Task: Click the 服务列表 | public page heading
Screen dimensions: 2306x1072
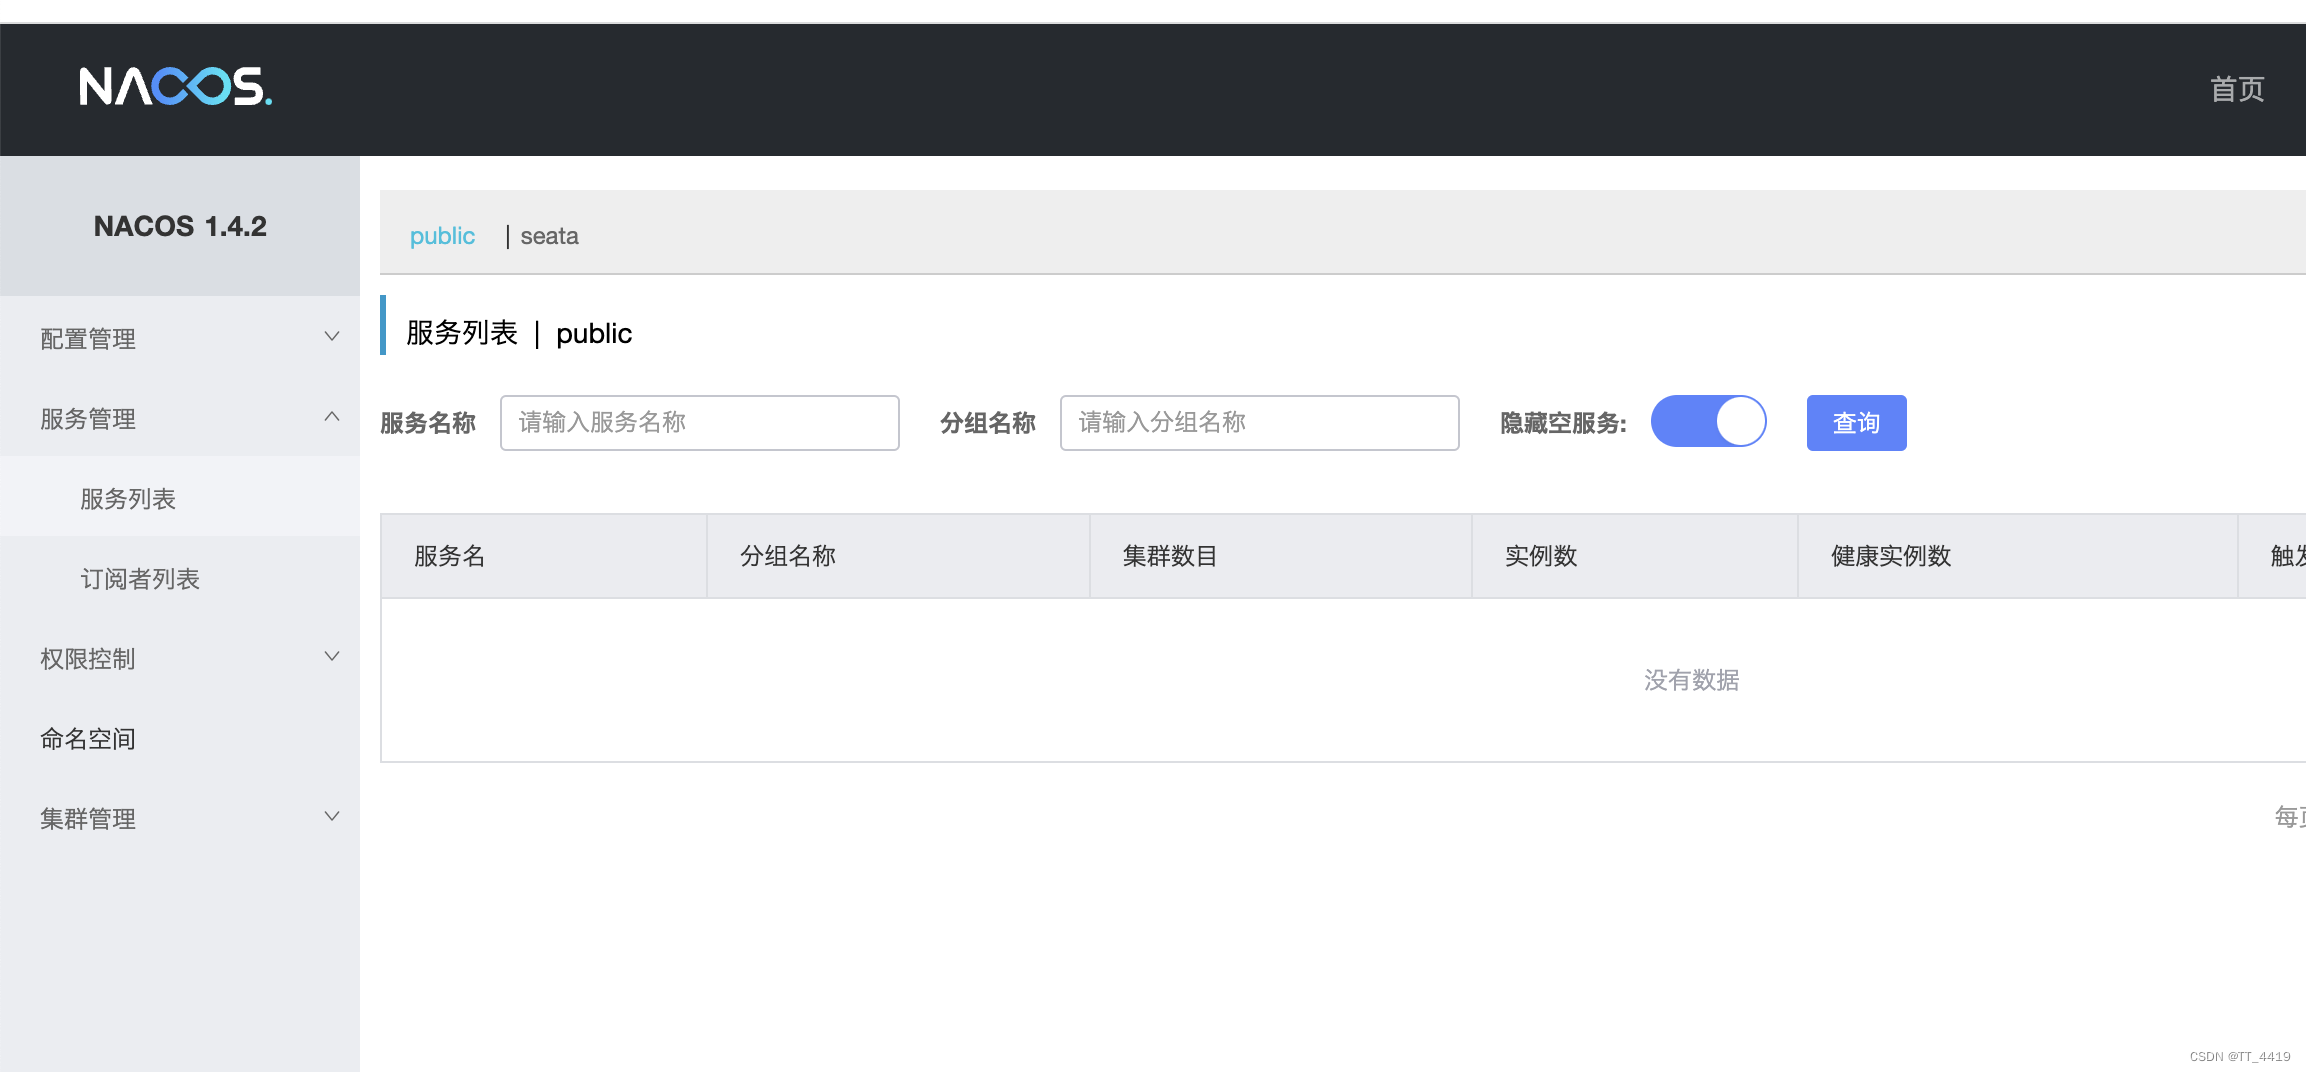Action: (x=519, y=333)
